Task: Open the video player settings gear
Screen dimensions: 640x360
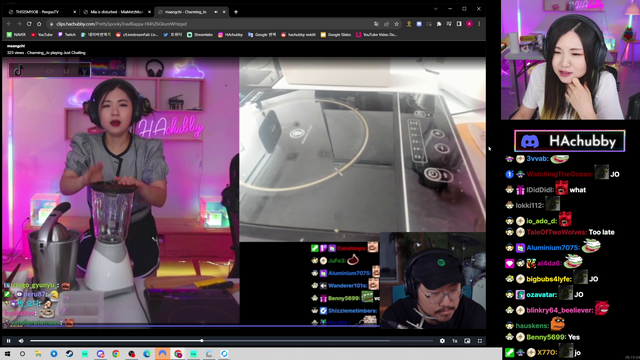Action: [x=442, y=341]
